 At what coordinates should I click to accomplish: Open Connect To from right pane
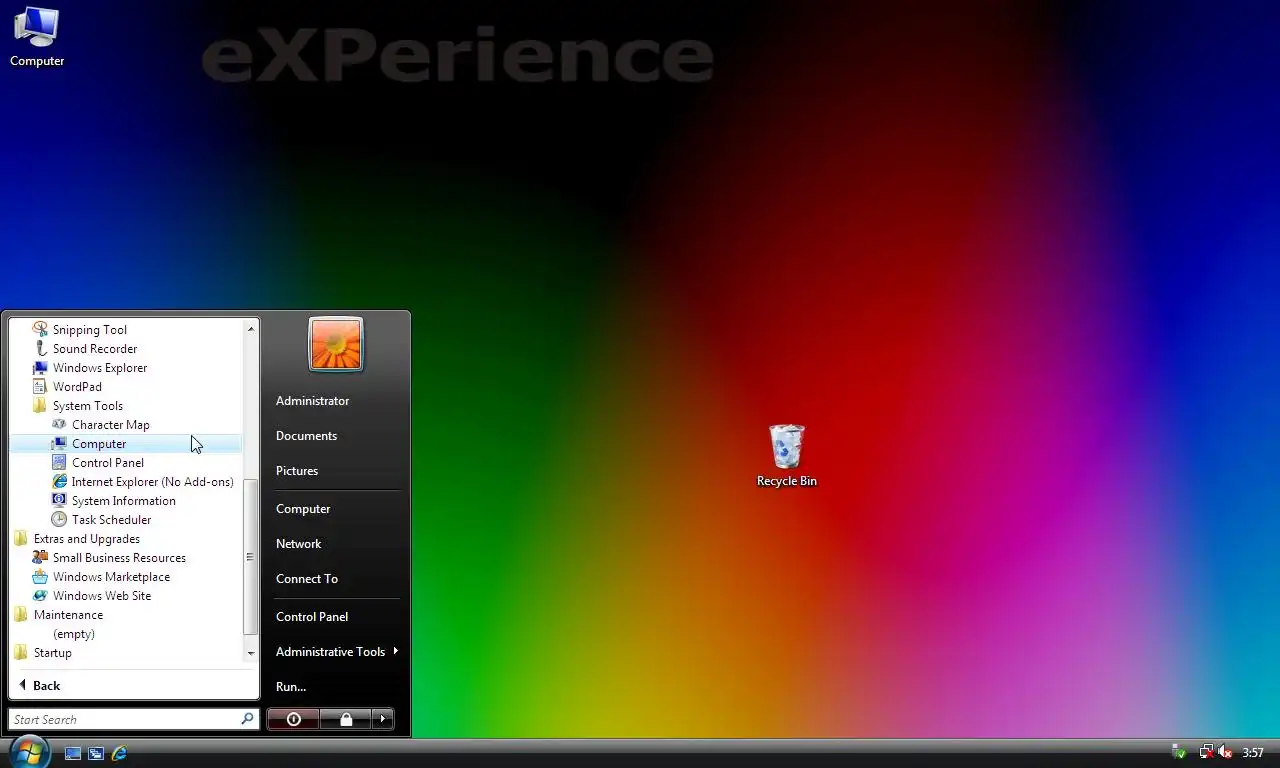click(307, 579)
